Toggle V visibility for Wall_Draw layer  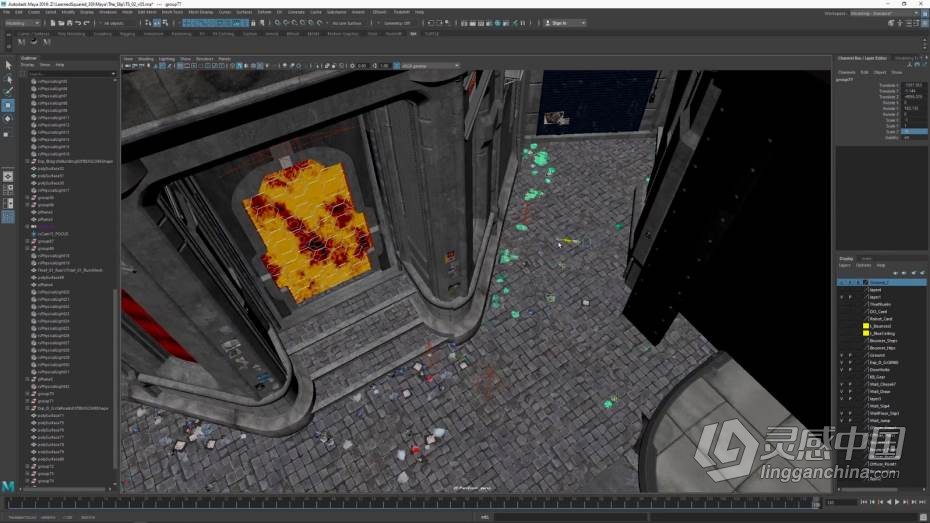(842, 391)
